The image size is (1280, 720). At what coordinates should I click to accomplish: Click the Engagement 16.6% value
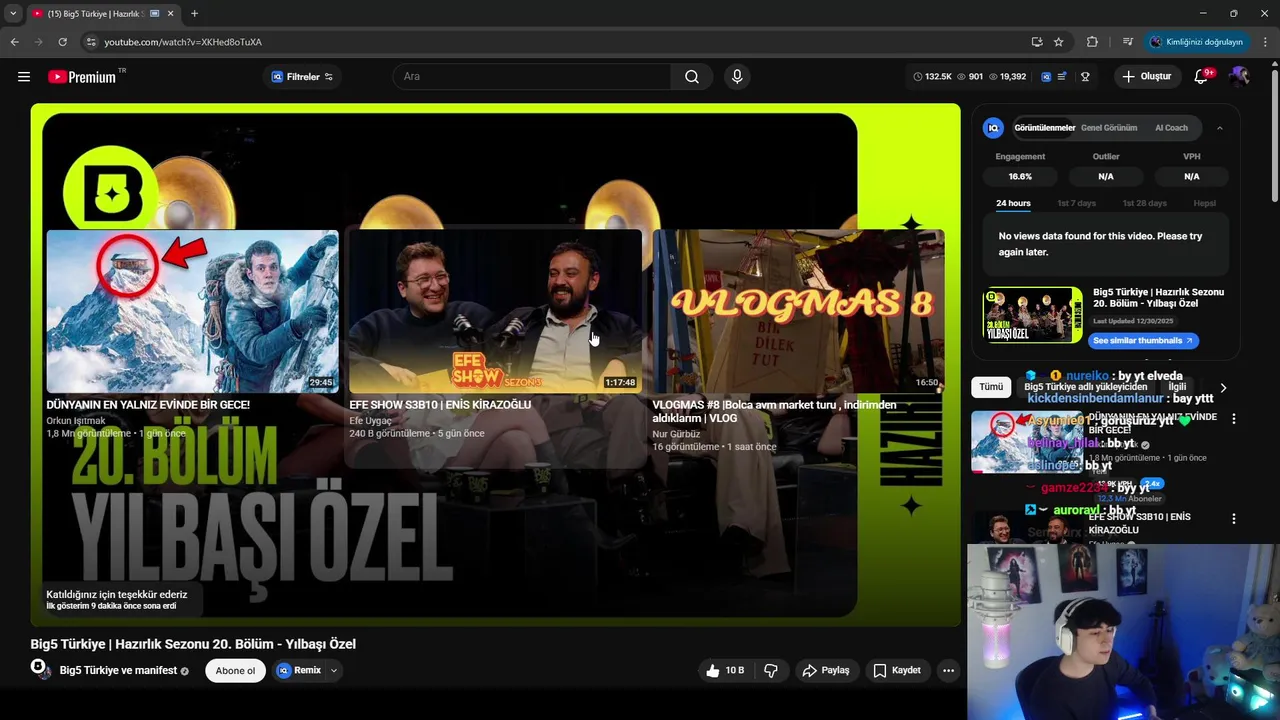(x=1020, y=176)
